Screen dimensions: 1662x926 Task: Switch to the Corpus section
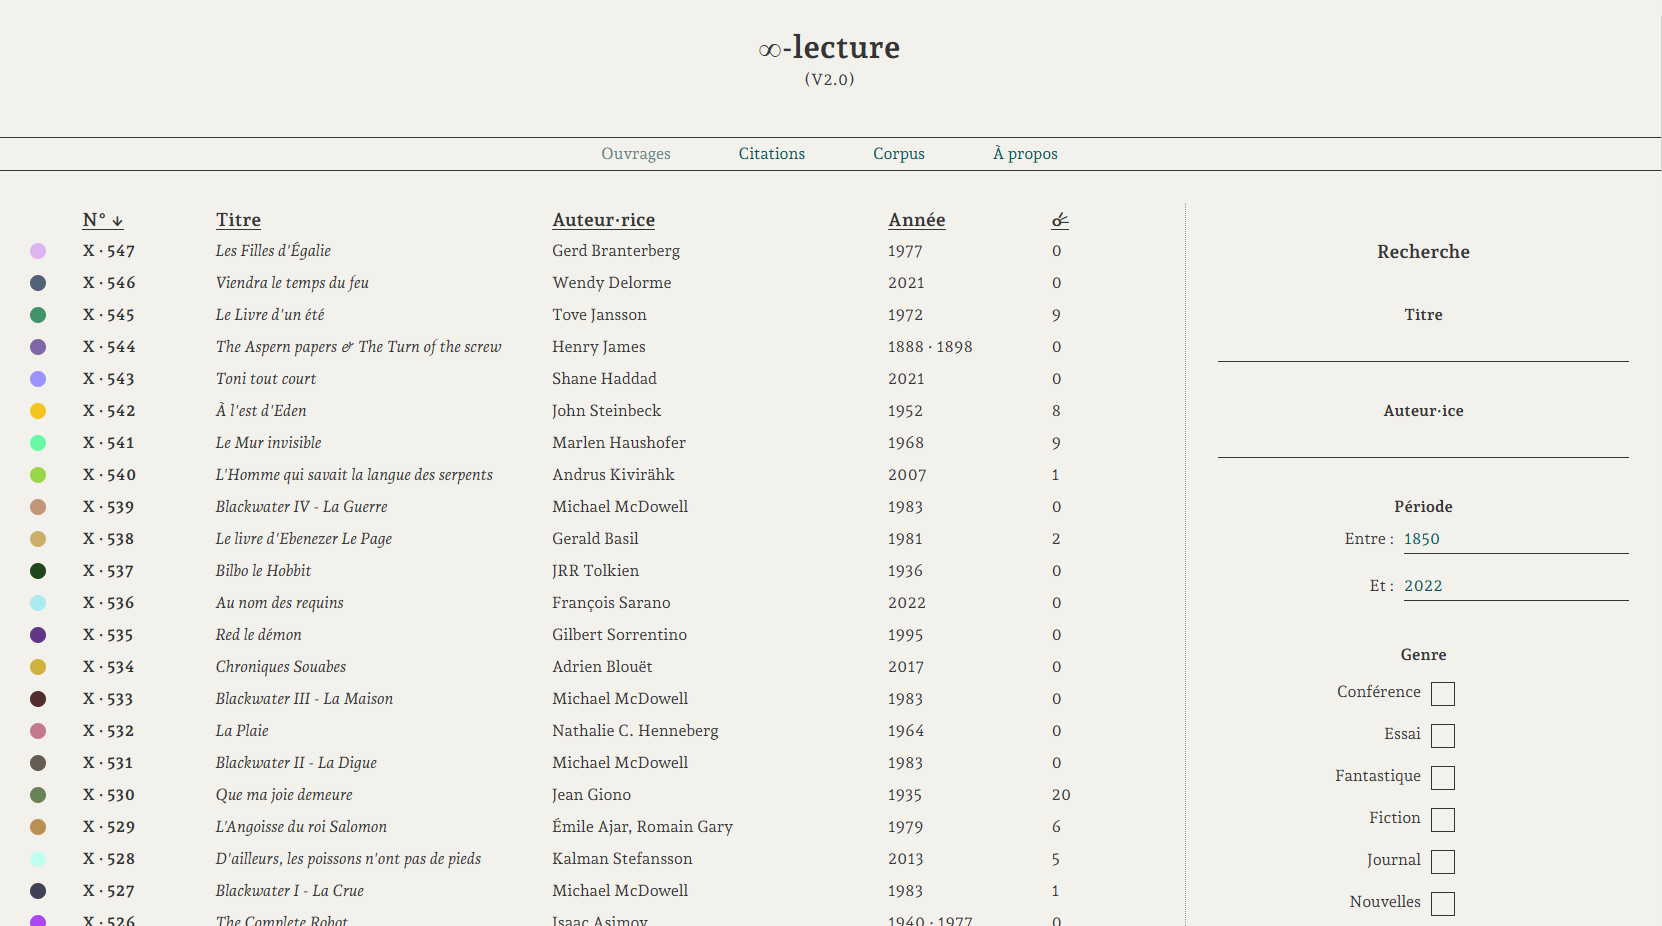click(898, 153)
